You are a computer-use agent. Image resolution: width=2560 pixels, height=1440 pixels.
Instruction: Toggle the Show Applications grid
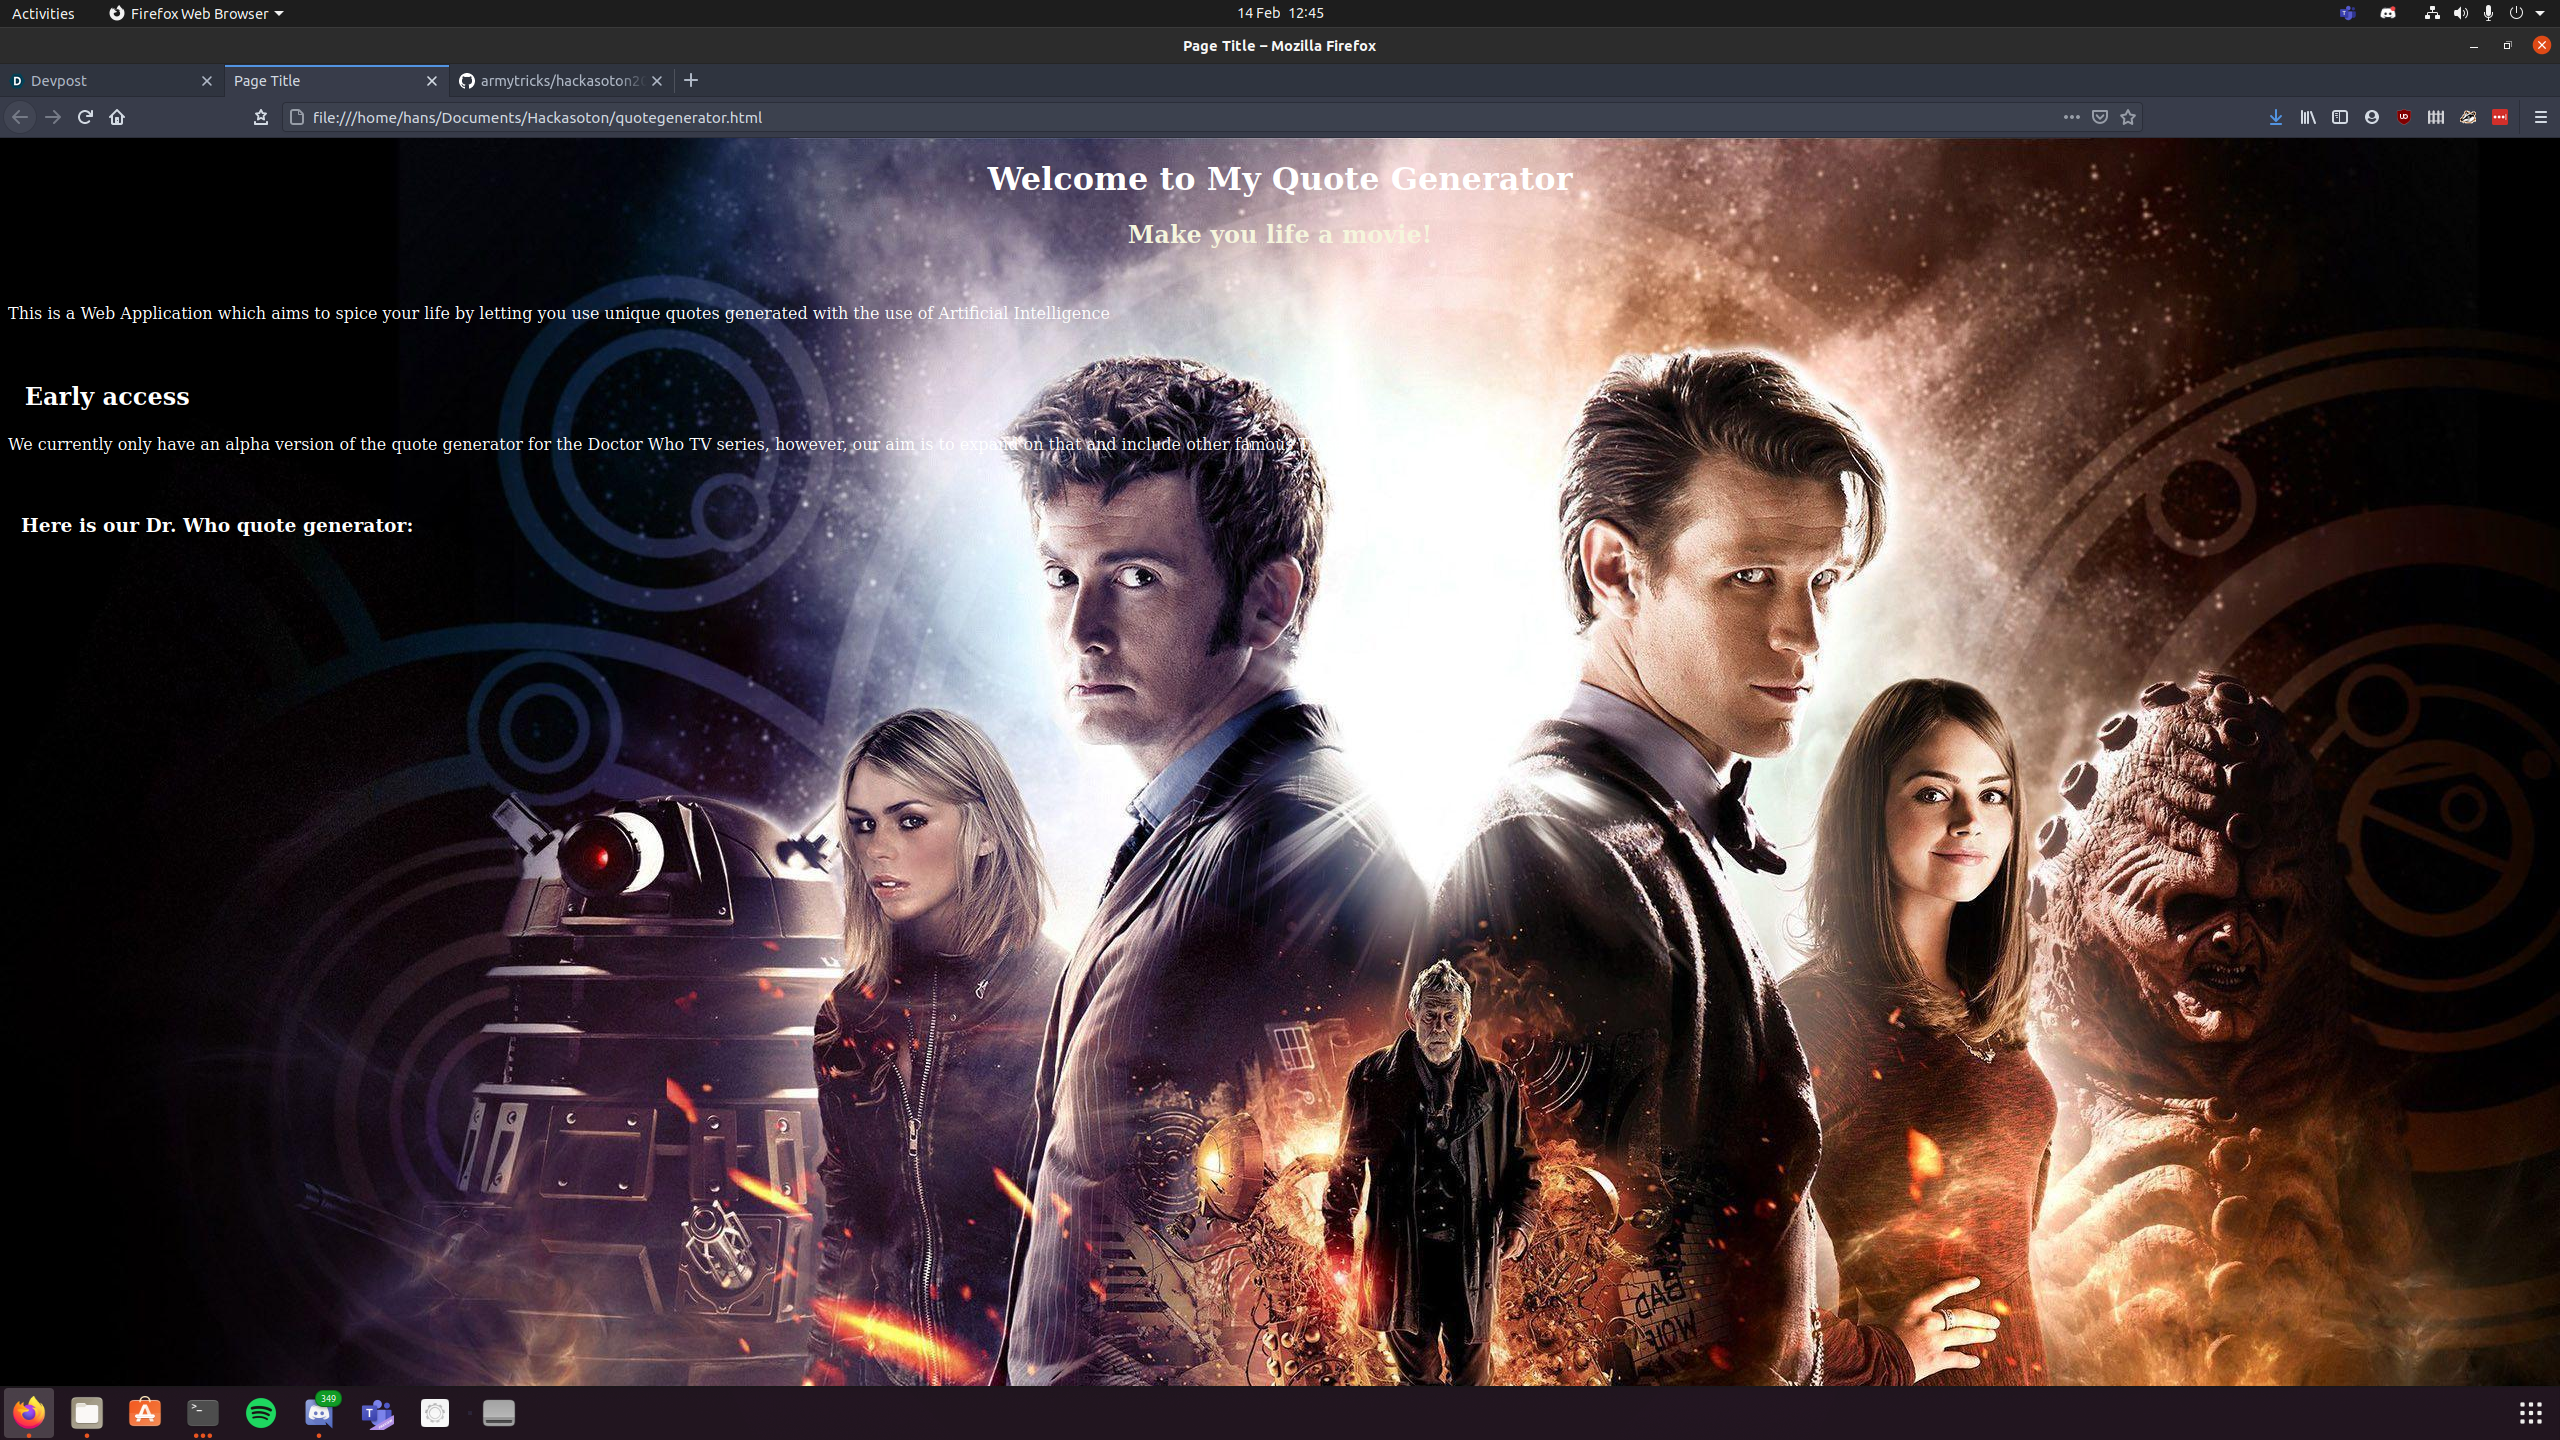2530,1412
